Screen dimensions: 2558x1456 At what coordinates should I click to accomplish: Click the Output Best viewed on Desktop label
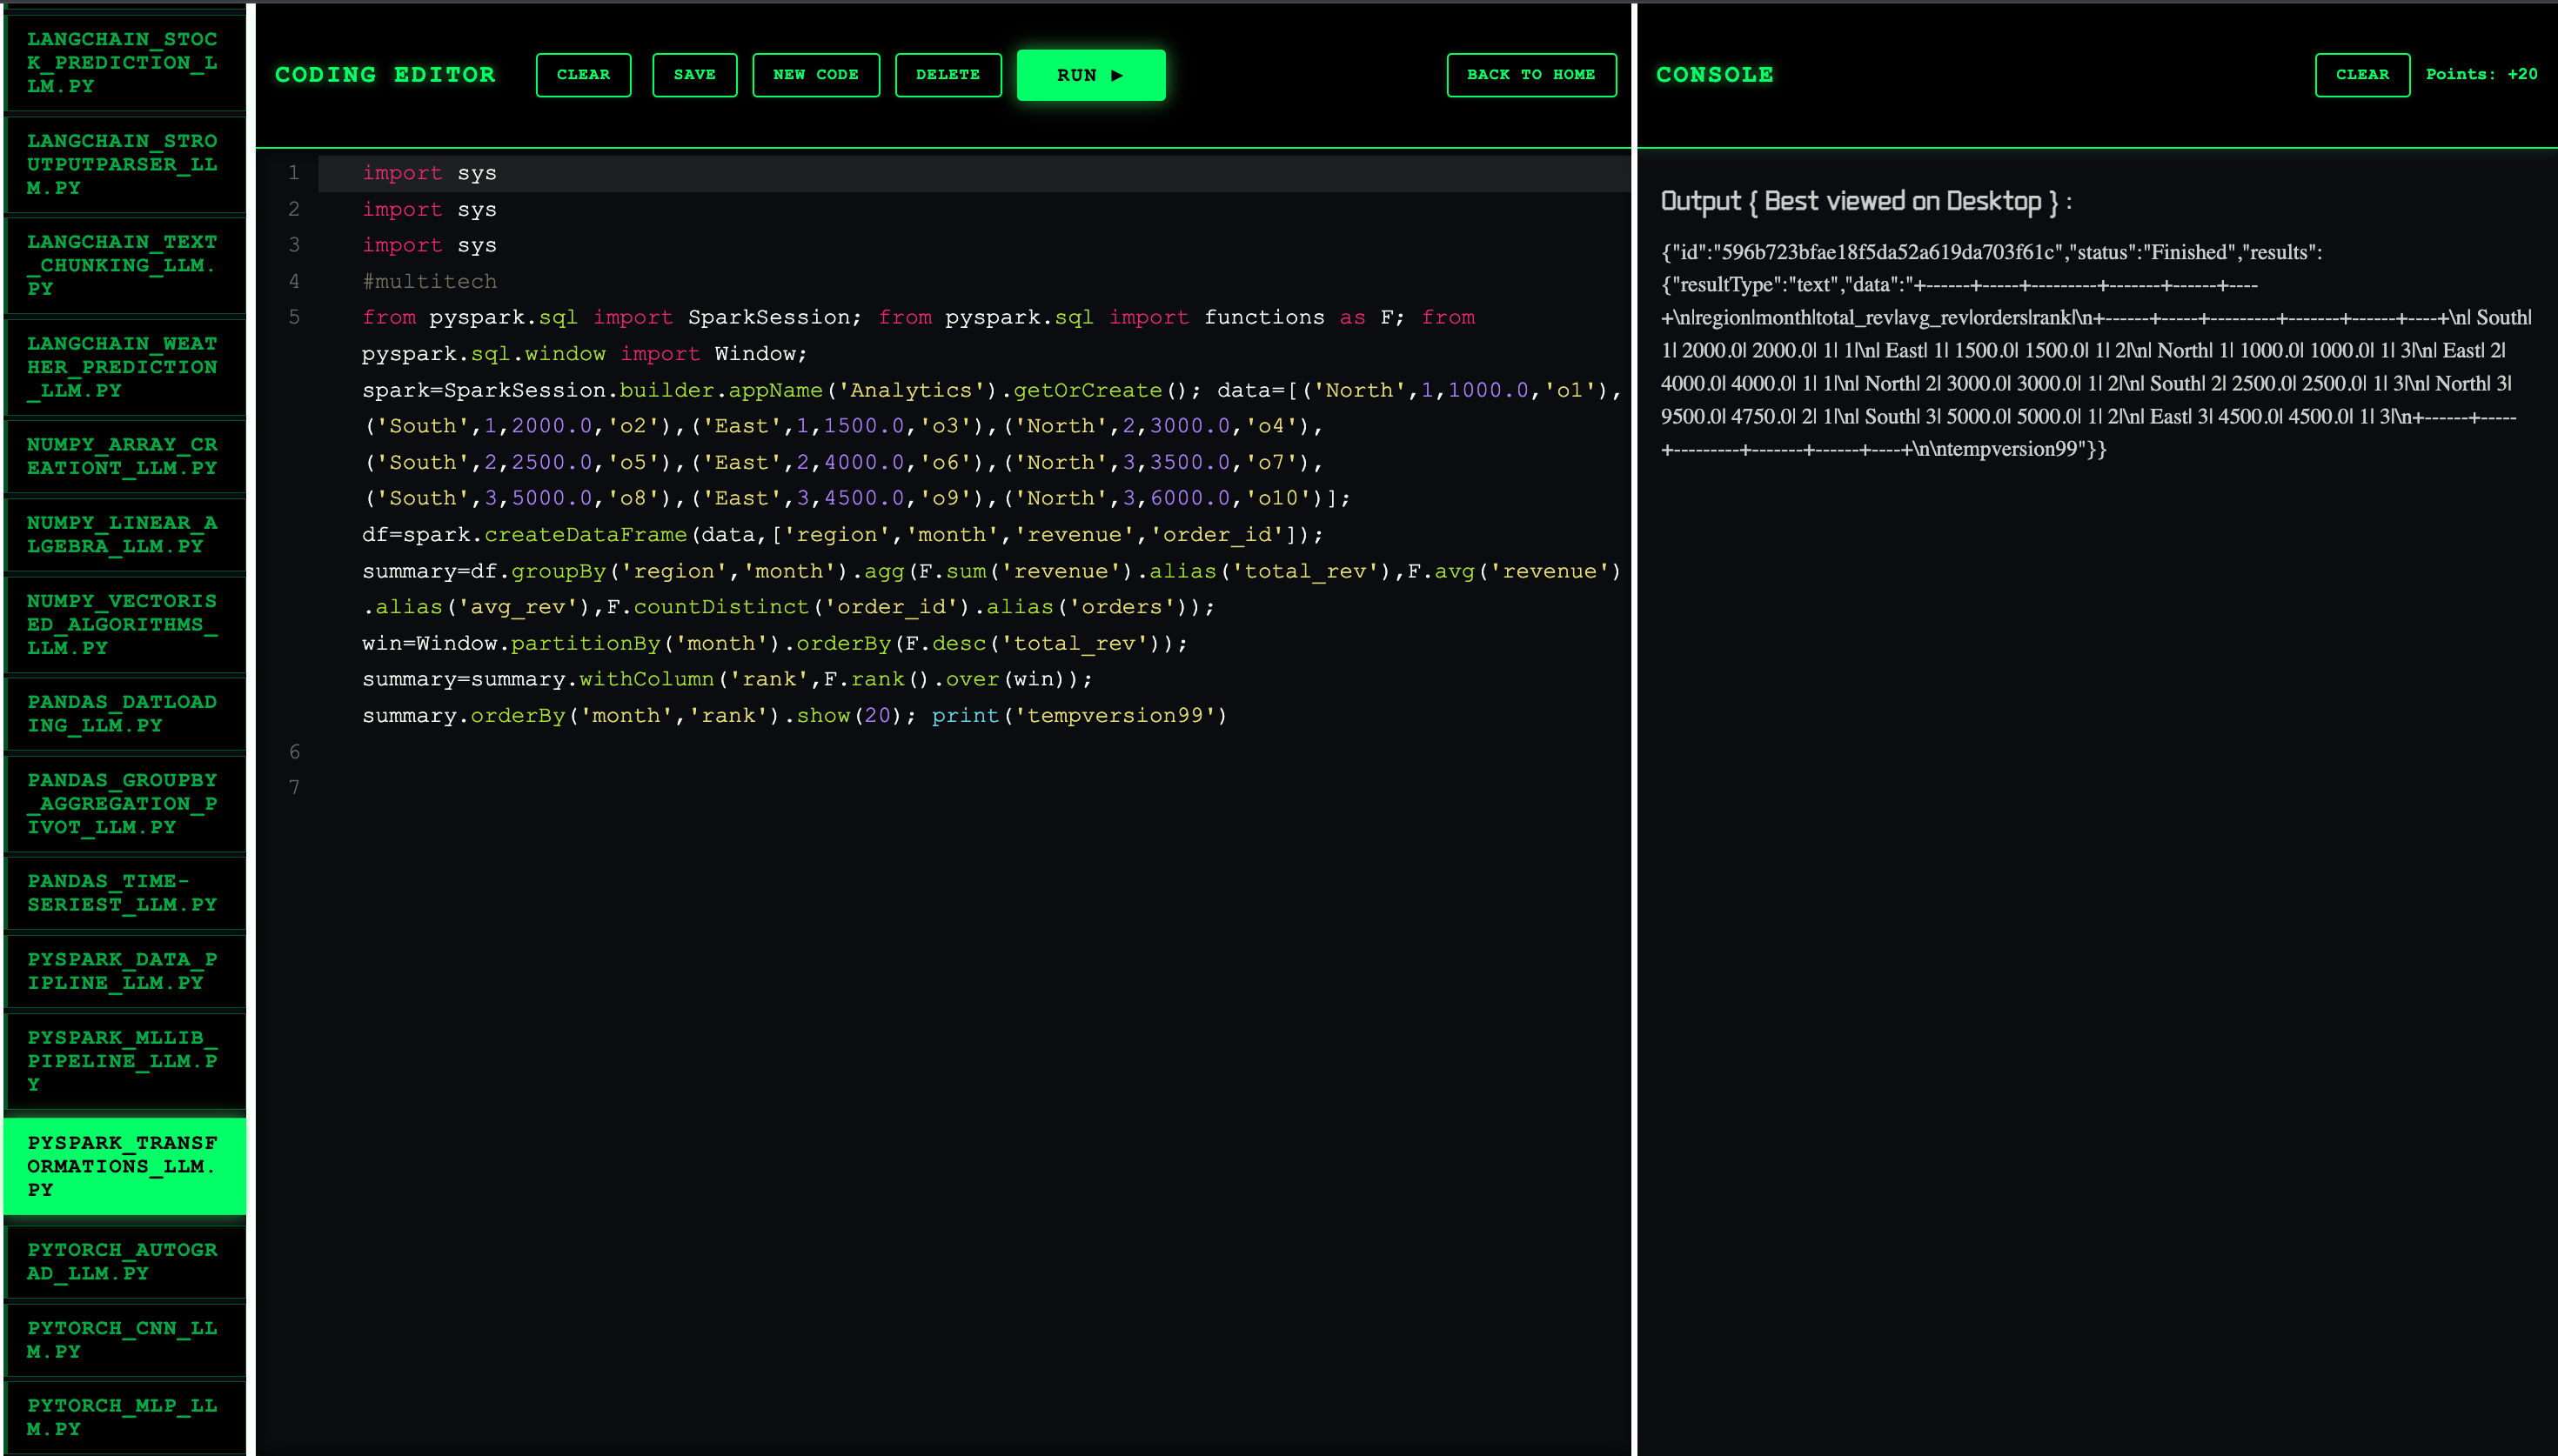click(x=1865, y=202)
